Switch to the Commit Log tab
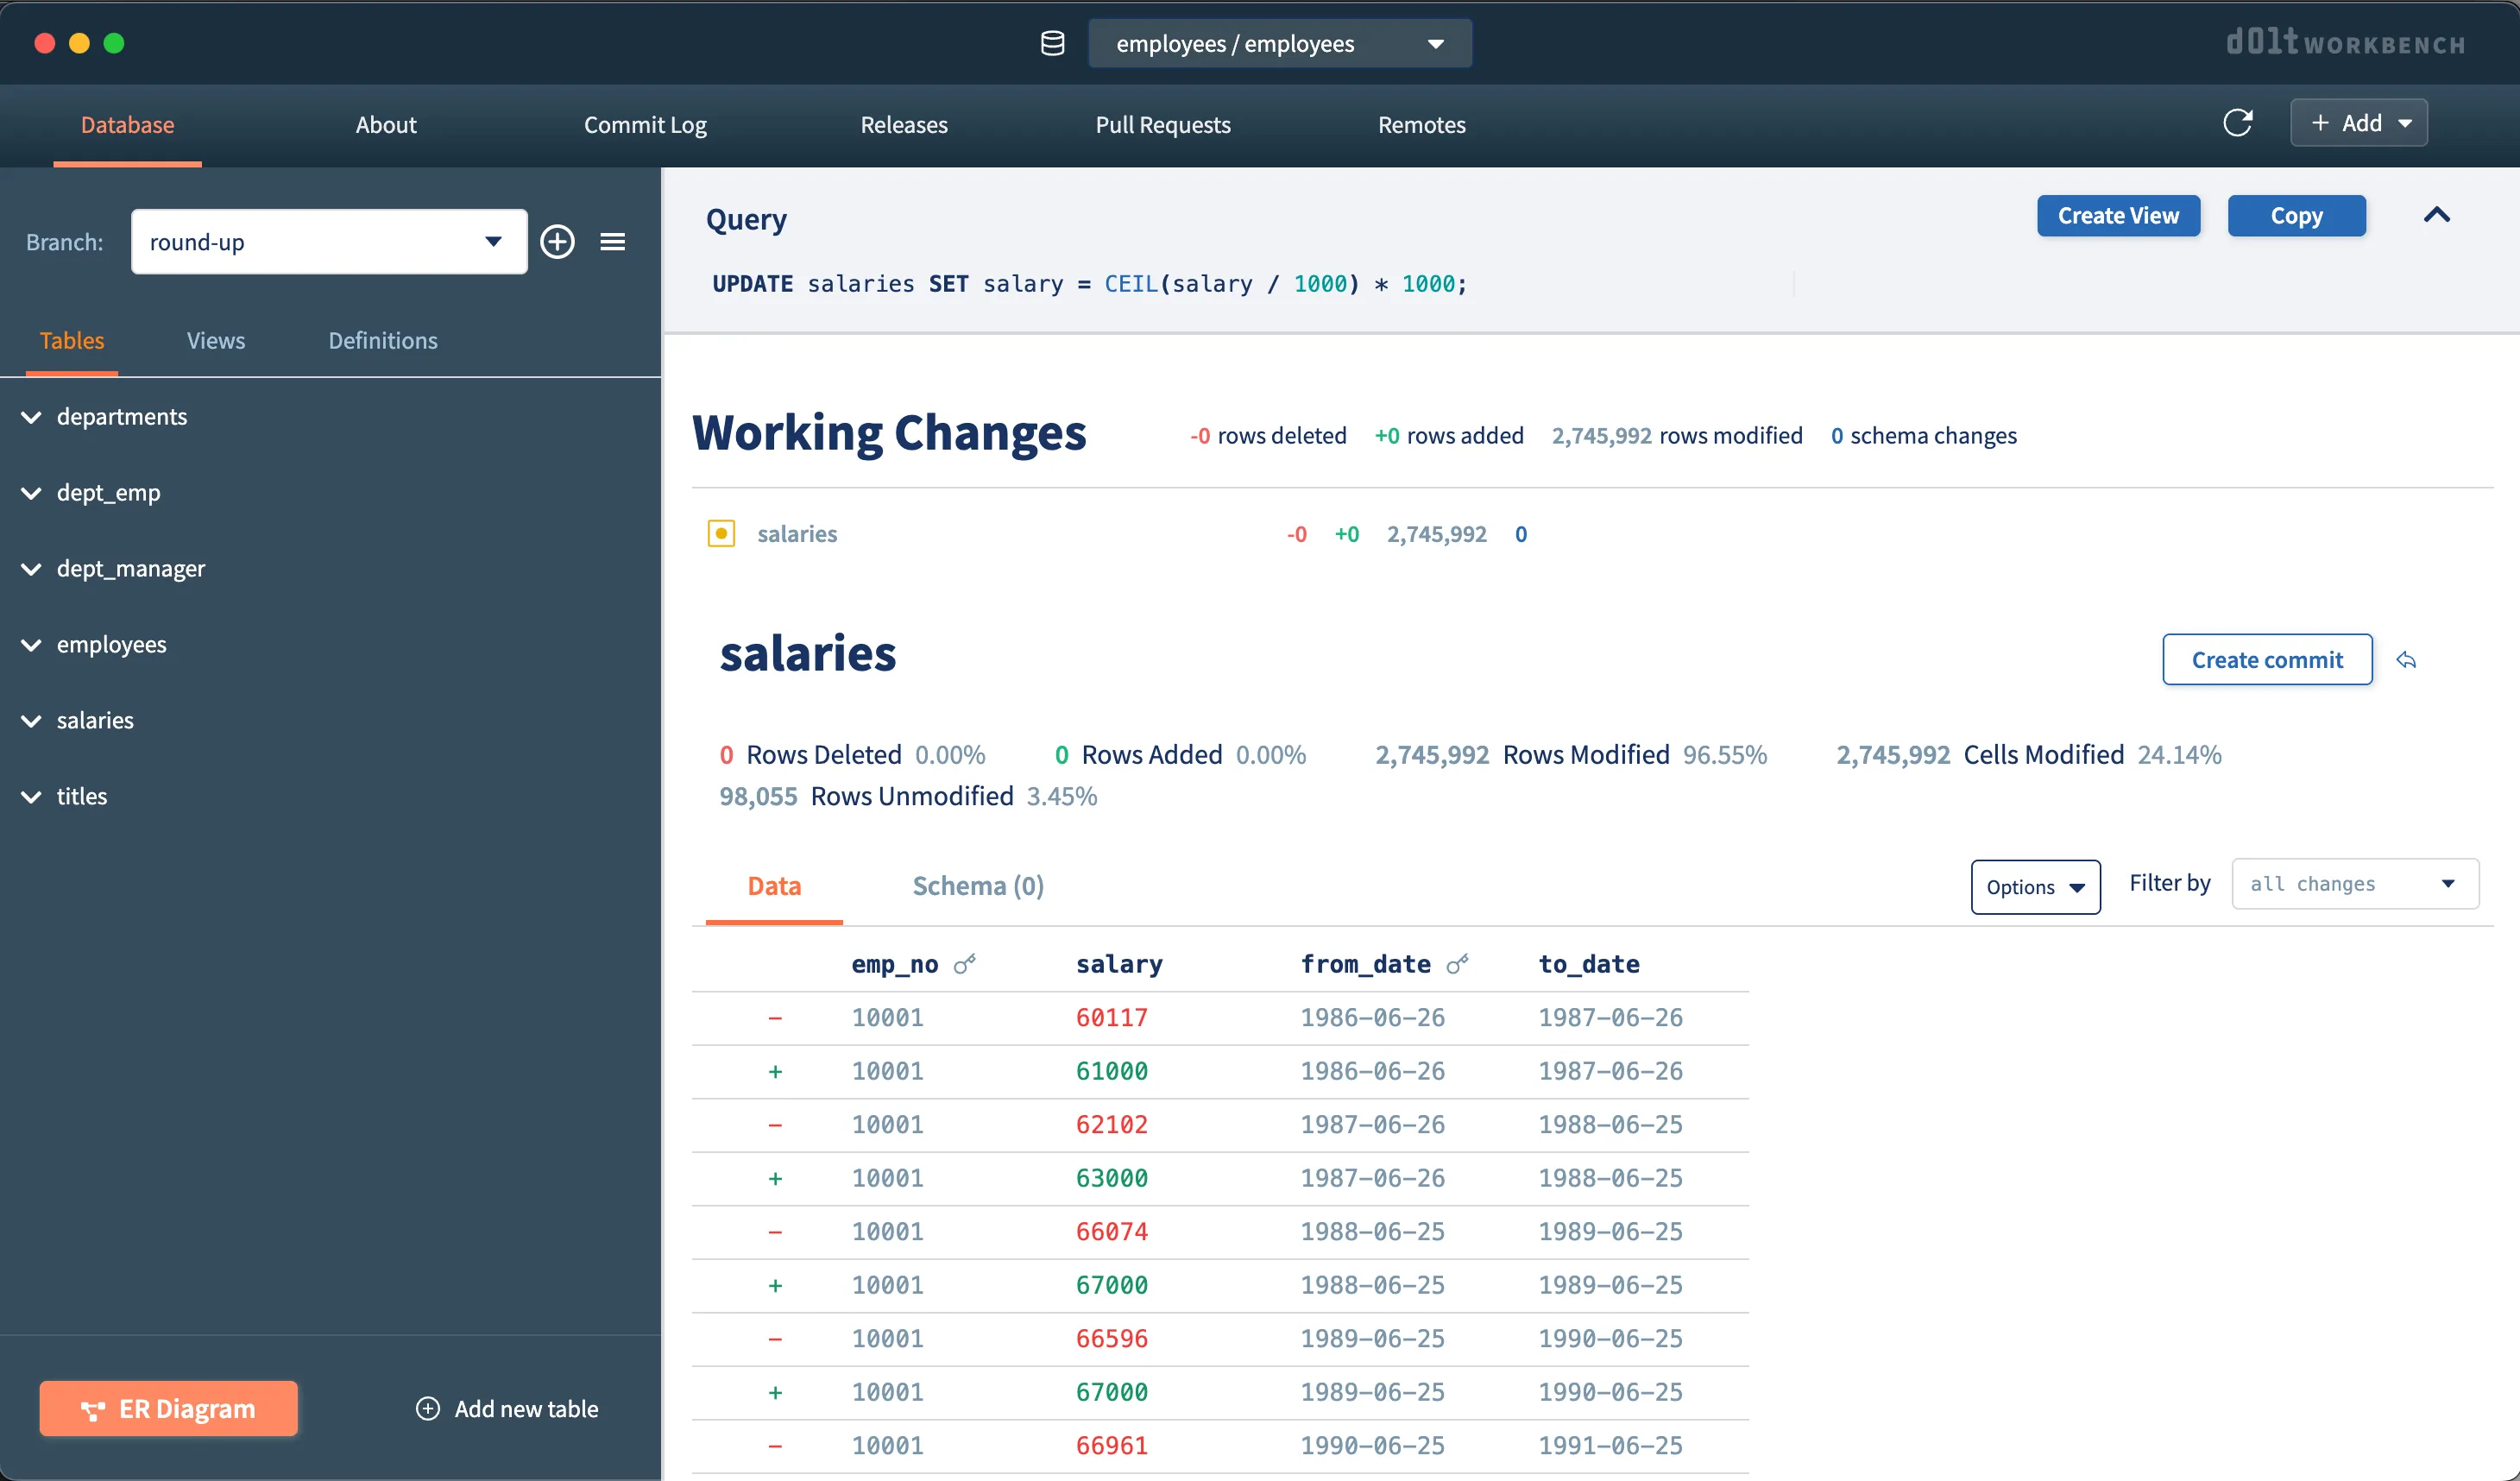Screen dimensions: 2520x1481 [645, 124]
